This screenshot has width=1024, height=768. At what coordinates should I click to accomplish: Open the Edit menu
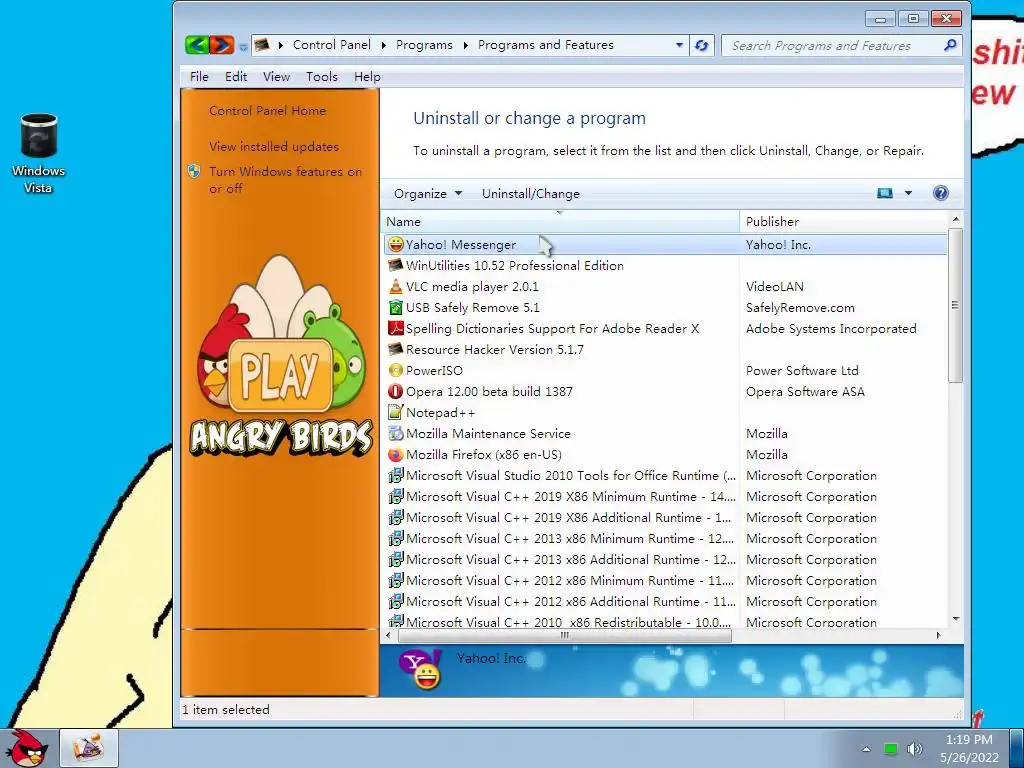pos(236,76)
